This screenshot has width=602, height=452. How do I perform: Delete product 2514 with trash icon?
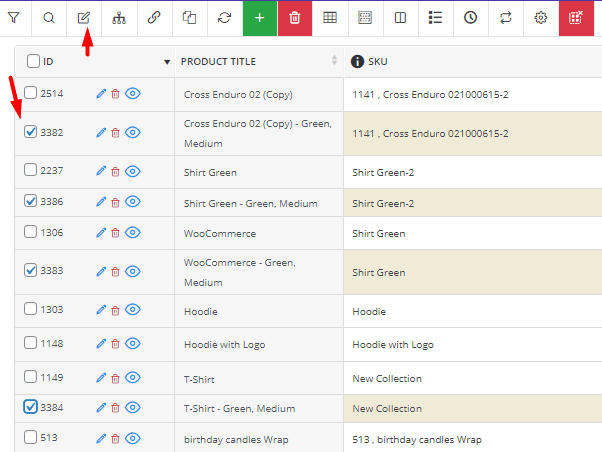tap(115, 94)
